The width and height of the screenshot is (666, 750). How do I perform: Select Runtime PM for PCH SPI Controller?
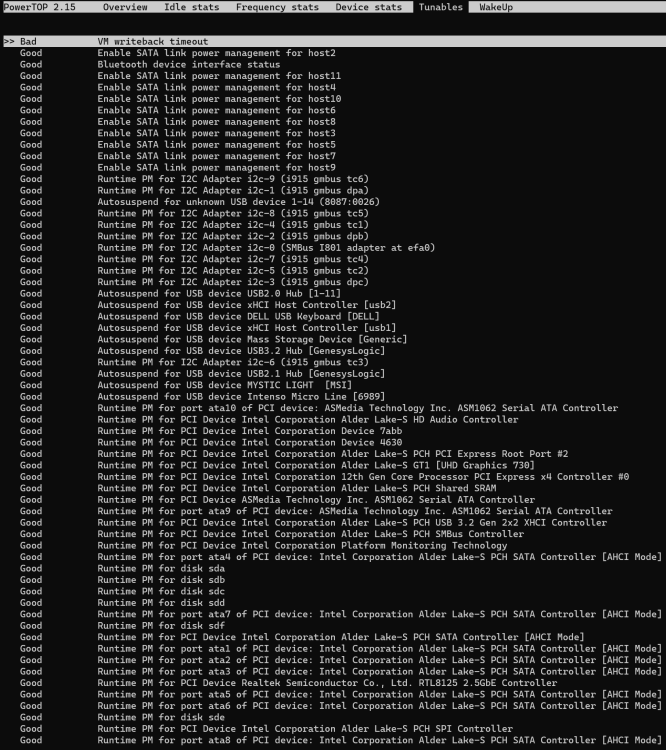pos(266,730)
